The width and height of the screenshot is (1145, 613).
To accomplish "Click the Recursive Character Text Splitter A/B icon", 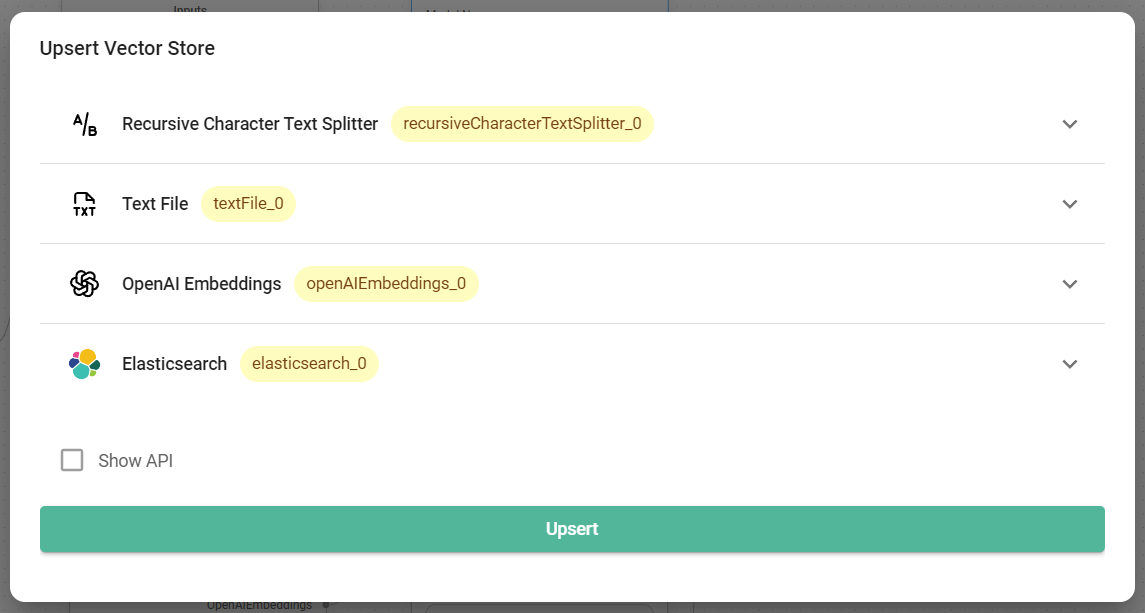I will click(x=85, y=124).
